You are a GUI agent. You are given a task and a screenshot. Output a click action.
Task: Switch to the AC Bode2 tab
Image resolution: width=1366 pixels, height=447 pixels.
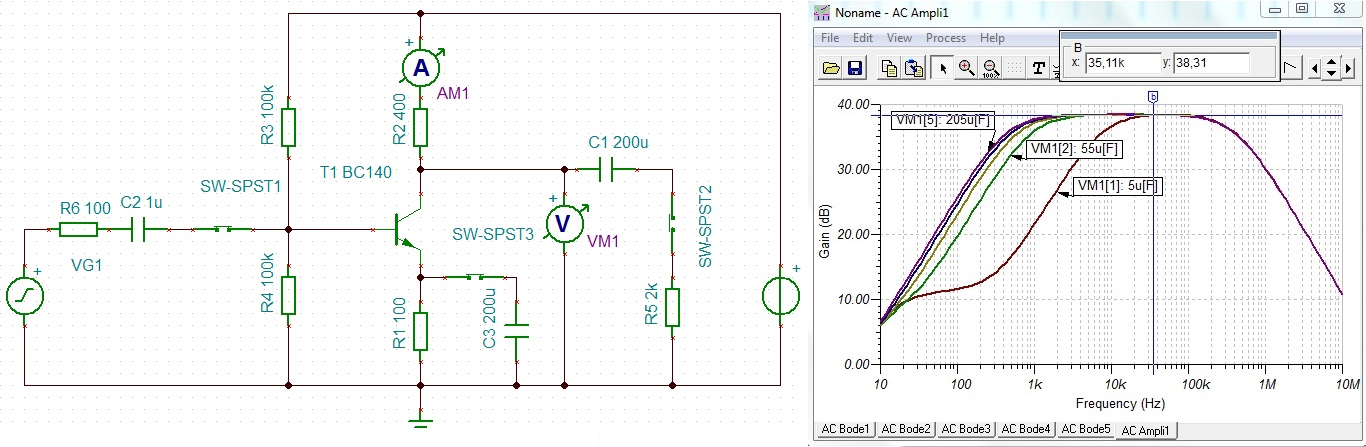[906, 429]
